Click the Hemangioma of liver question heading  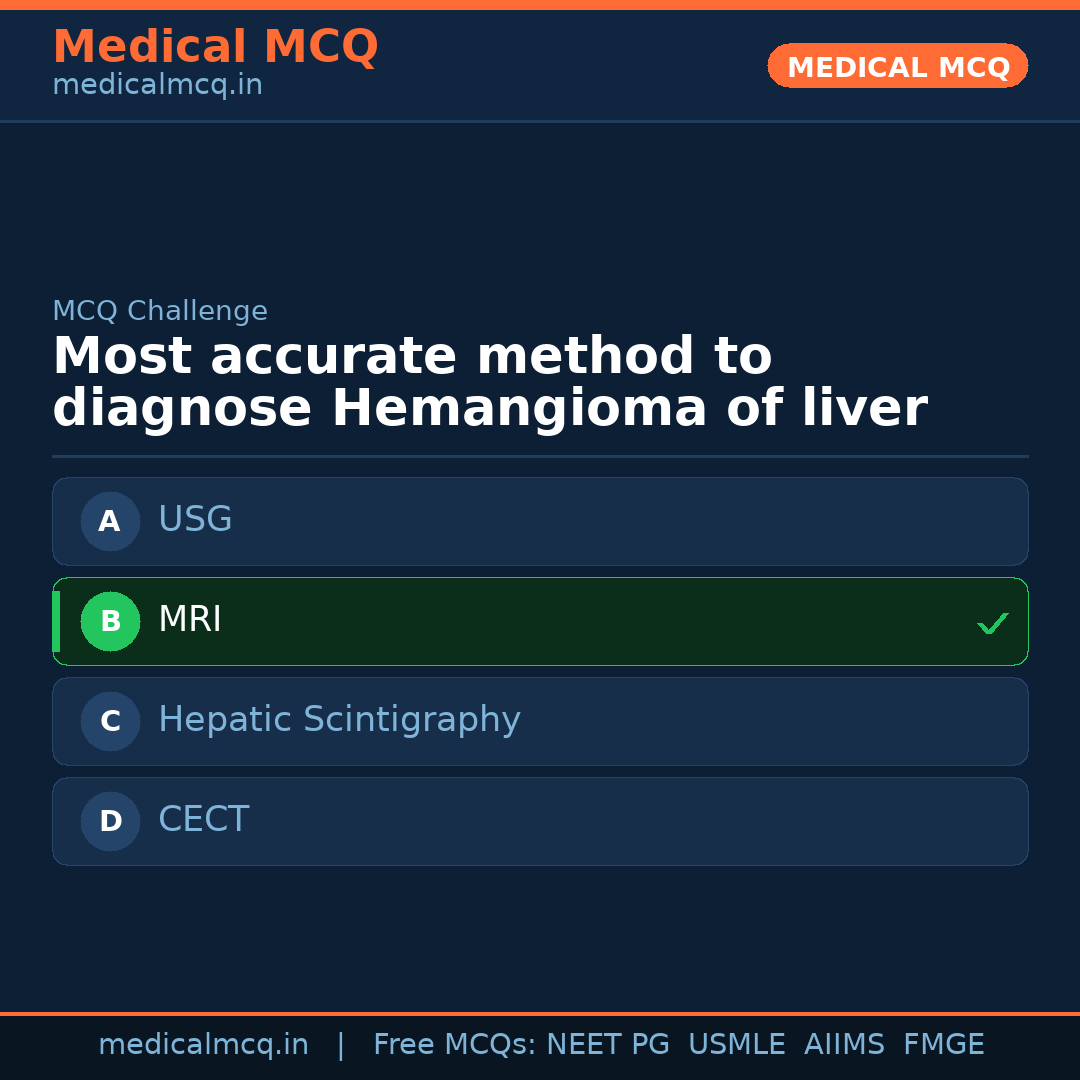(489, 383)
